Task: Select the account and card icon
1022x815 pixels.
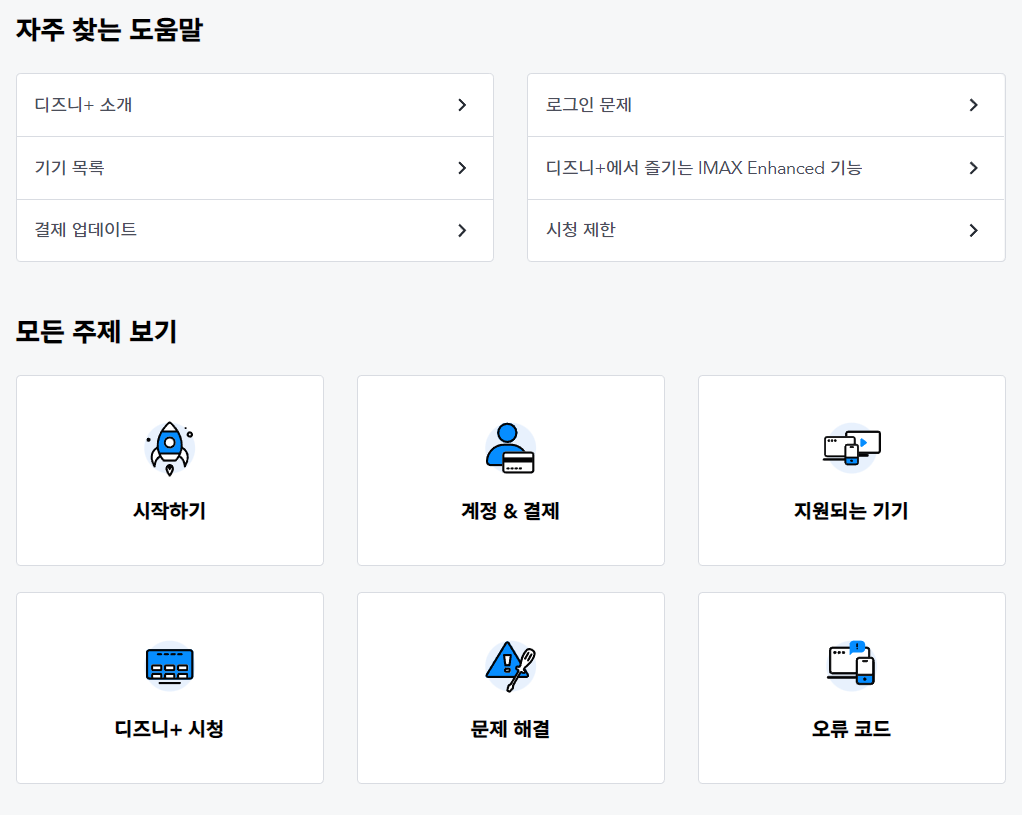Action: [x=510, y=449]
